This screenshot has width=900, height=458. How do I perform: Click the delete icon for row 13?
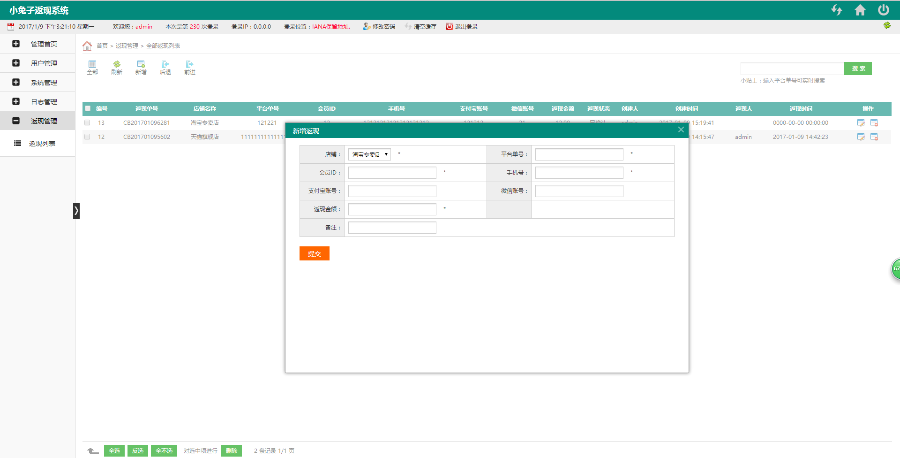coord(874,123)
